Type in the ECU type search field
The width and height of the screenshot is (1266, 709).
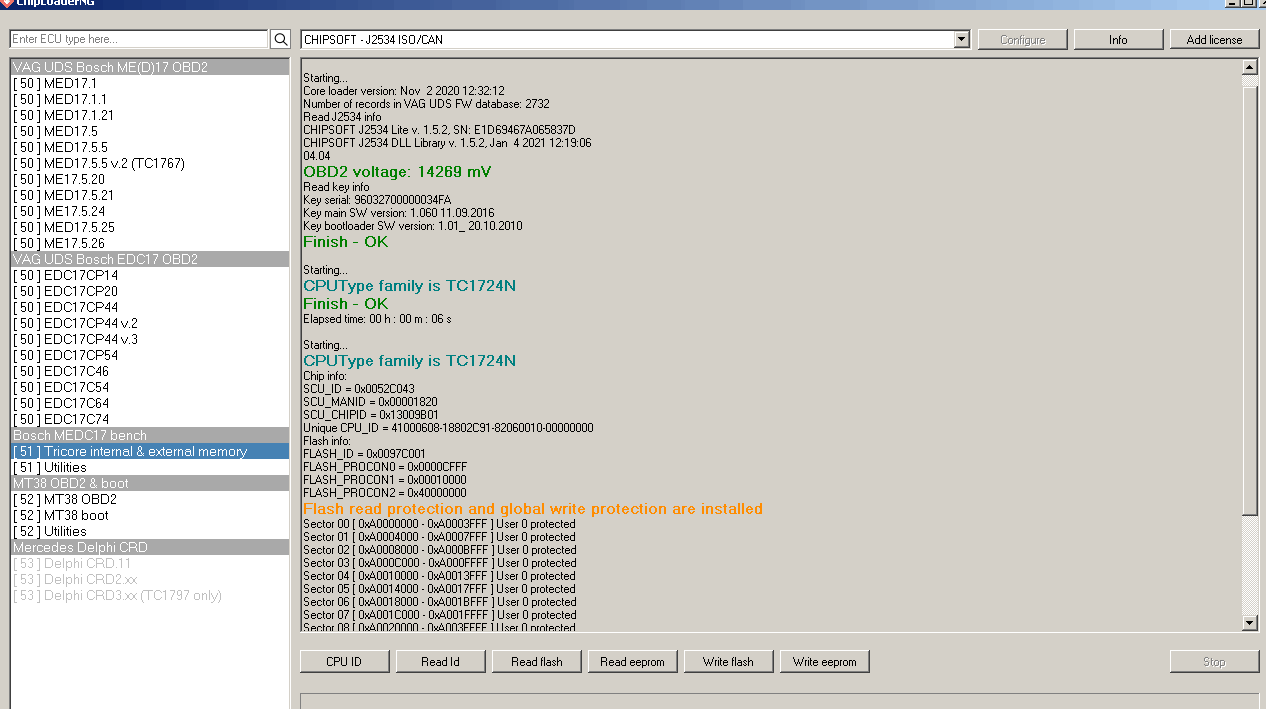[138, 39]
